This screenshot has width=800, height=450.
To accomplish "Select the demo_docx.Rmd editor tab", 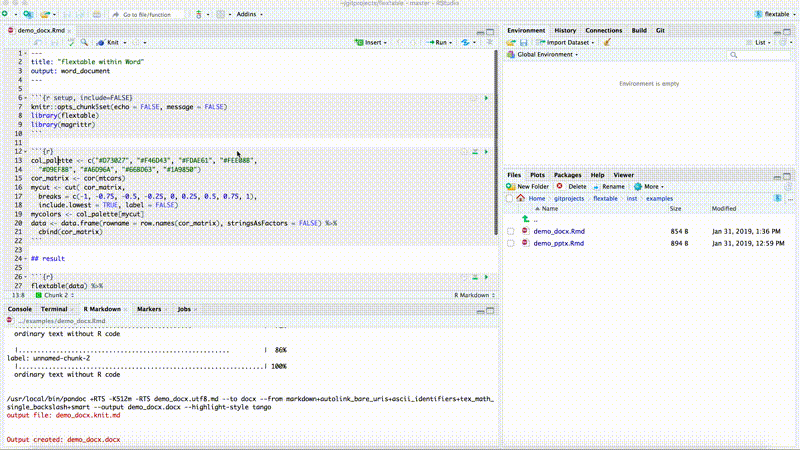I will [x=41, y=31].
